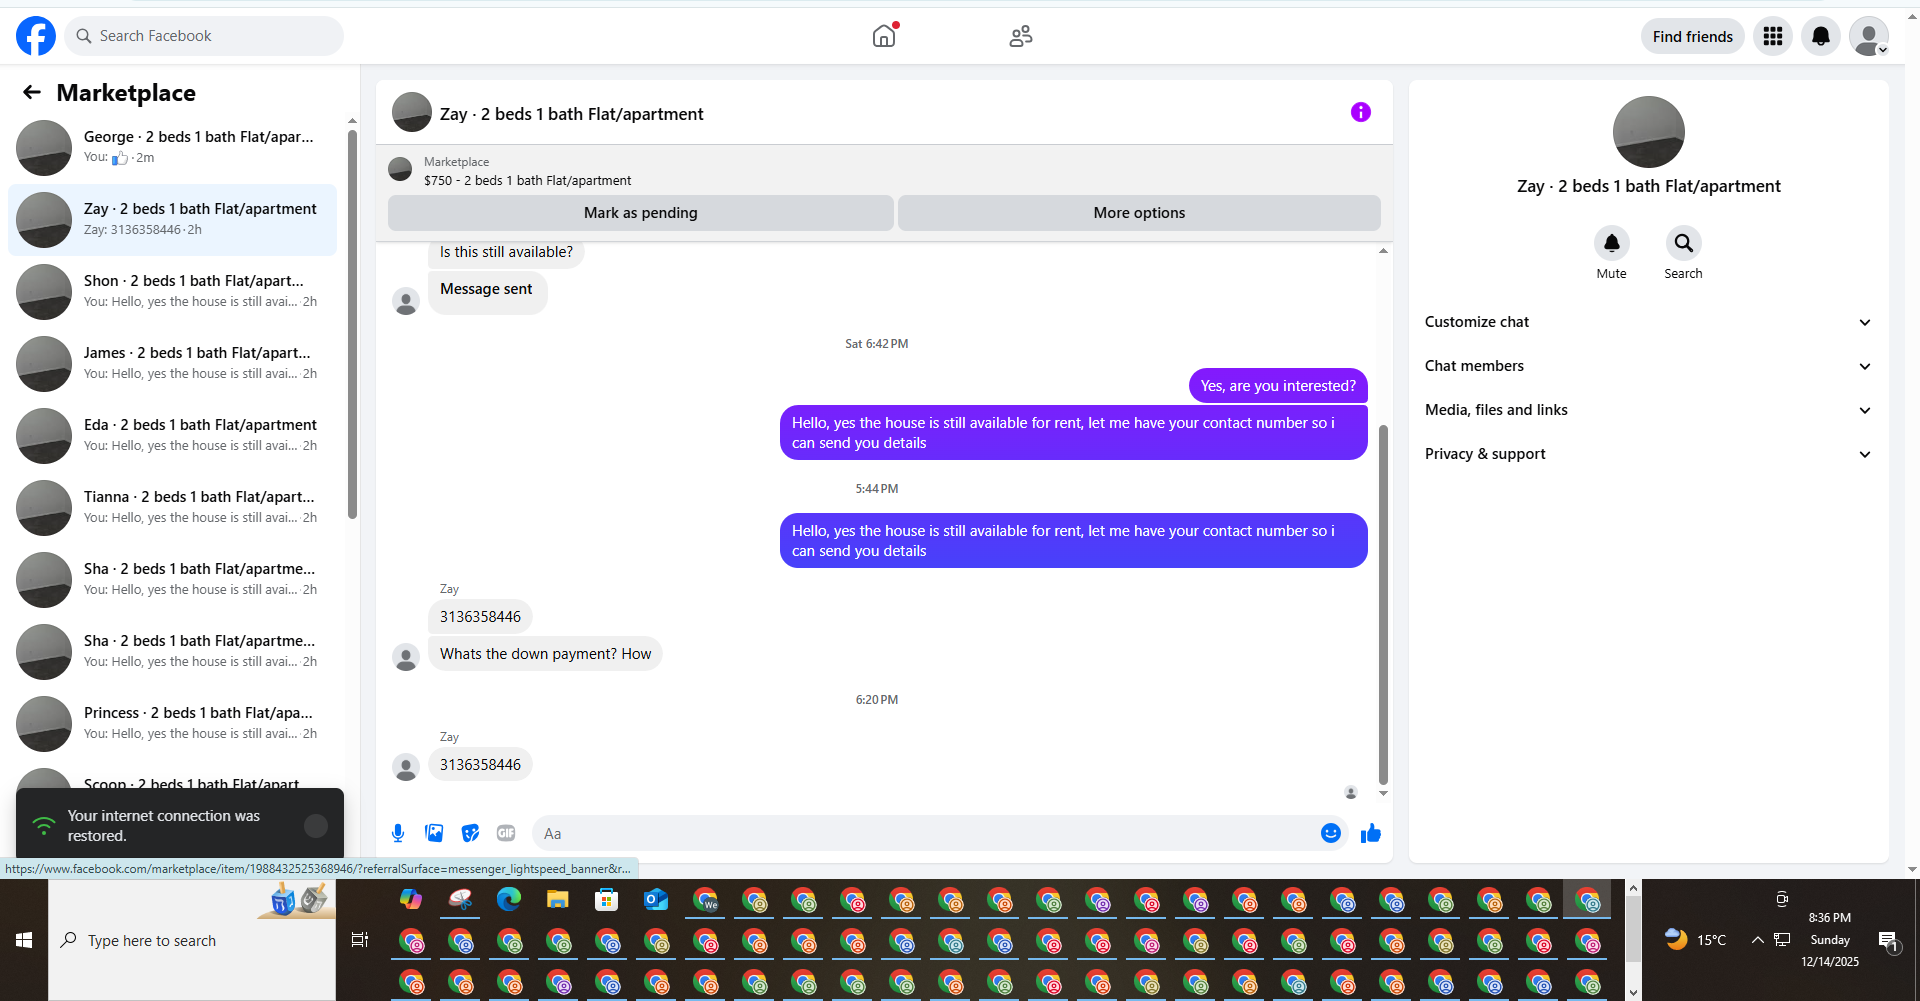Open the account profile avatar menu
The height and width of the screenshot is (1001, 1920).
point(1869,36)
